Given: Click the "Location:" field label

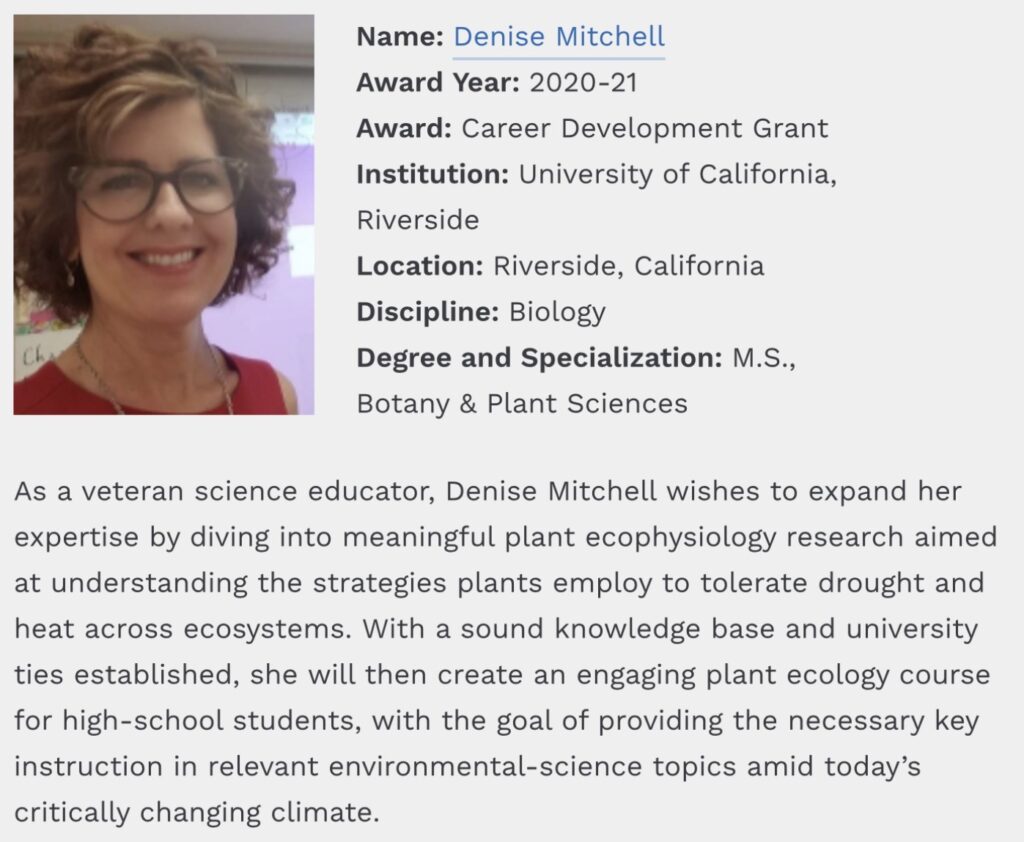Looking at the screenshot, I should coord(420,266).
